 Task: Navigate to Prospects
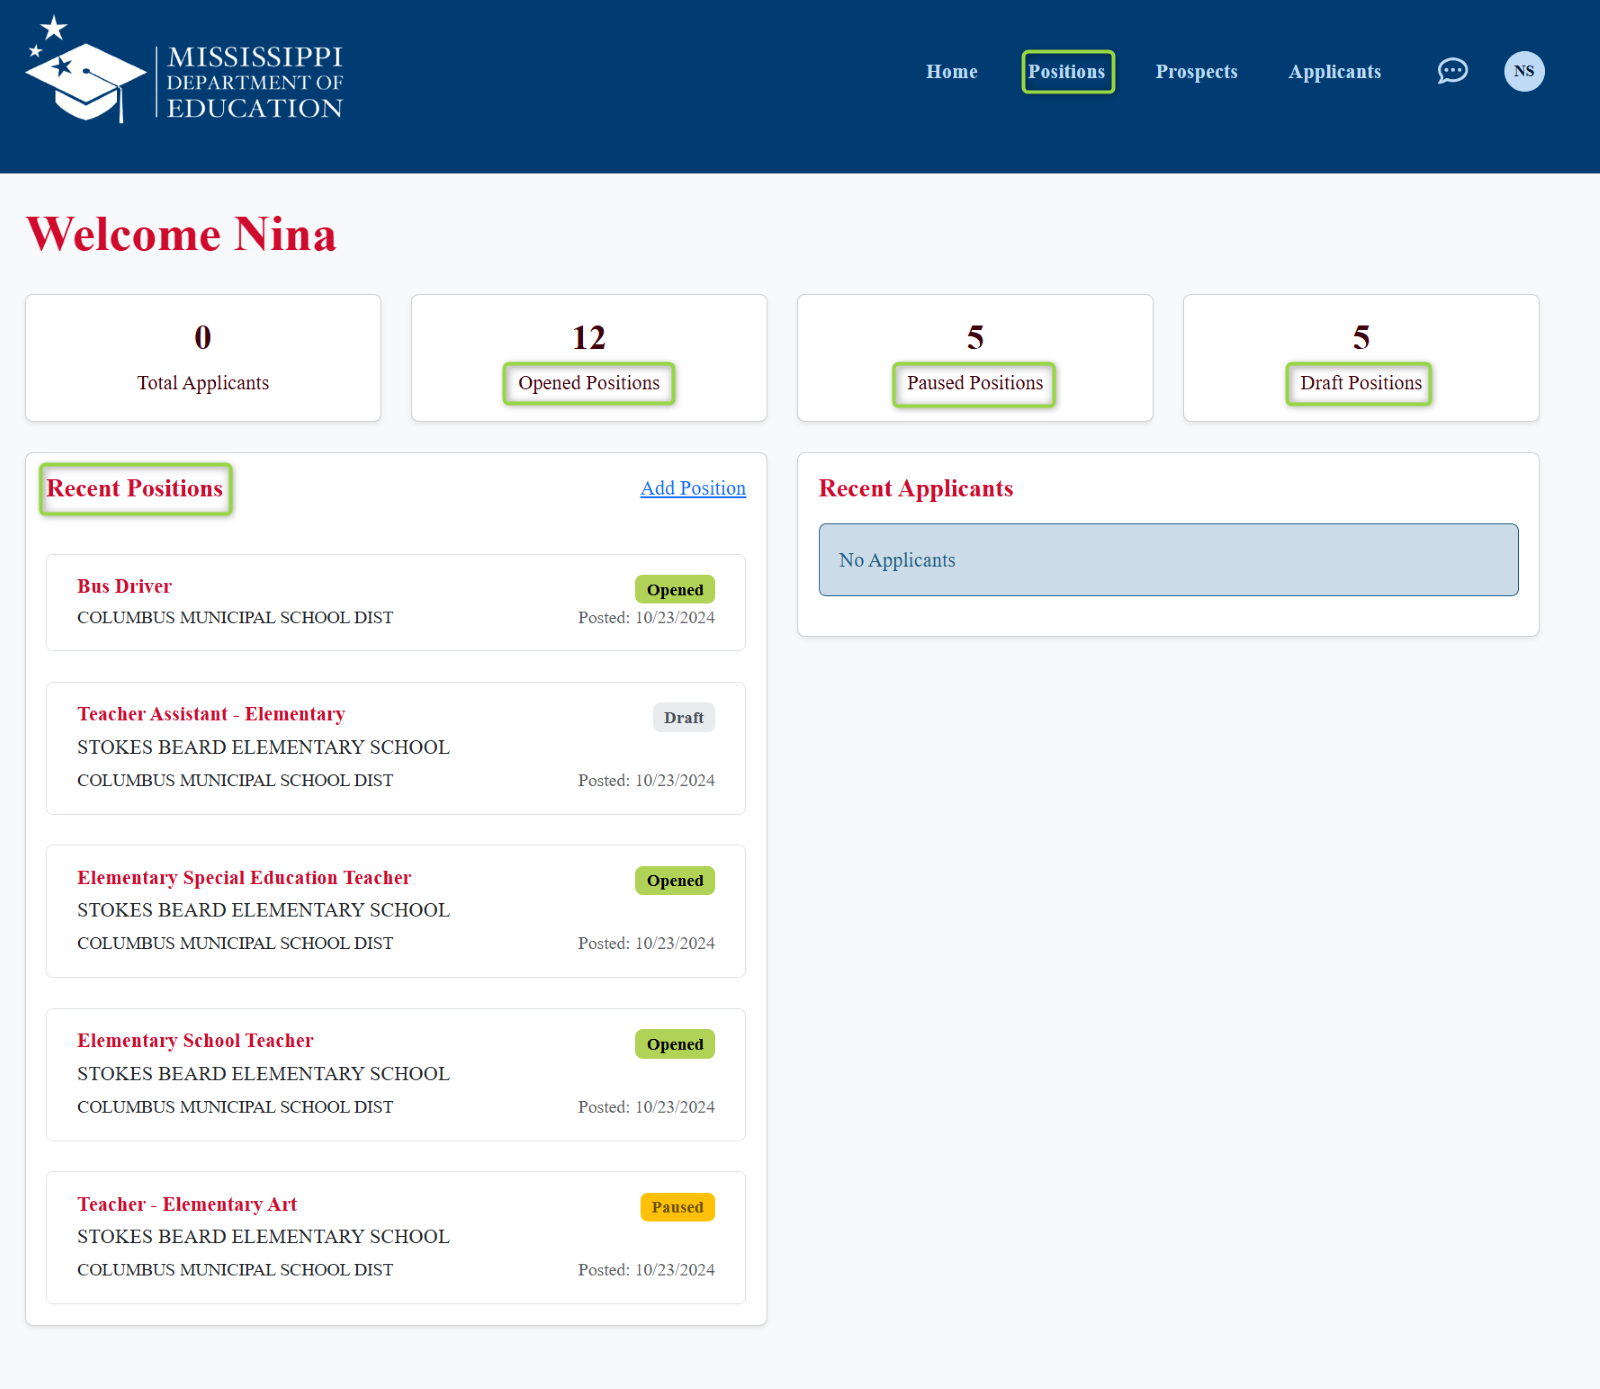coord(1196,71)
